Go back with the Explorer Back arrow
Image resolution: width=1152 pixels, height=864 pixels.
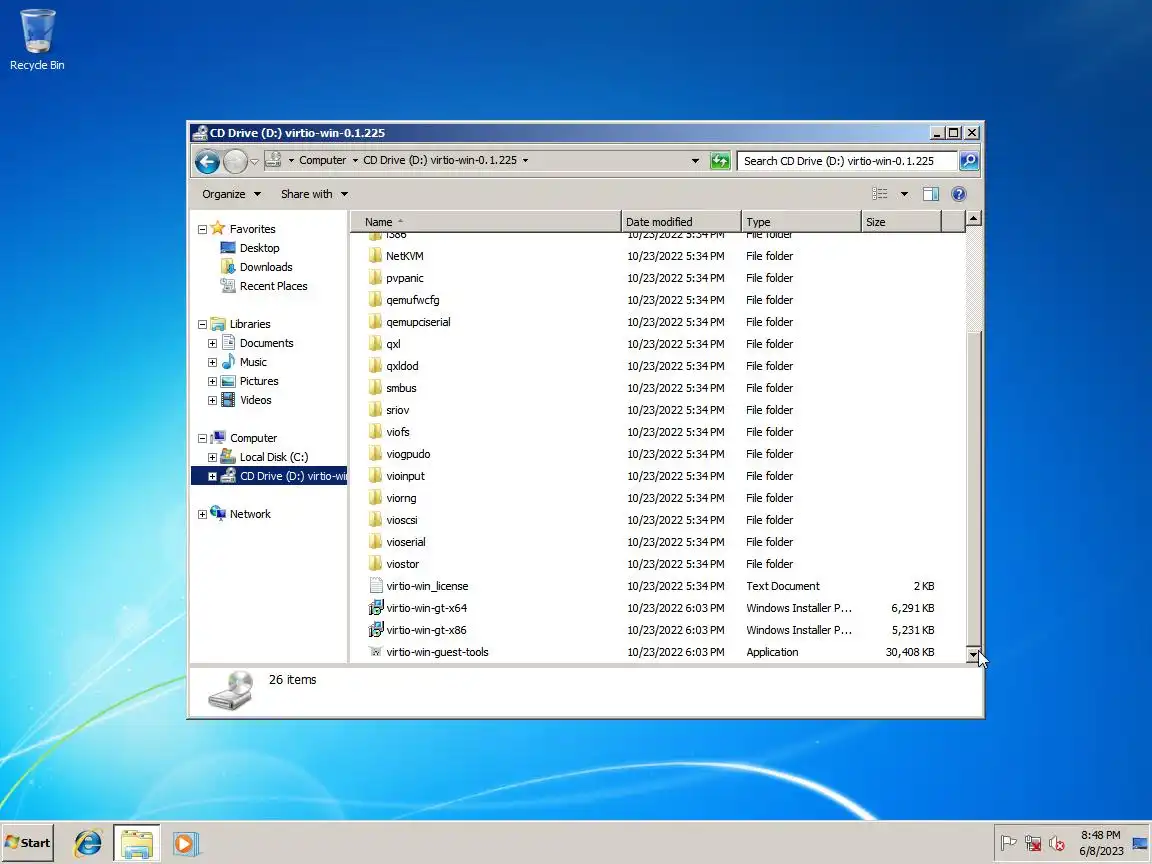[207, 161]
